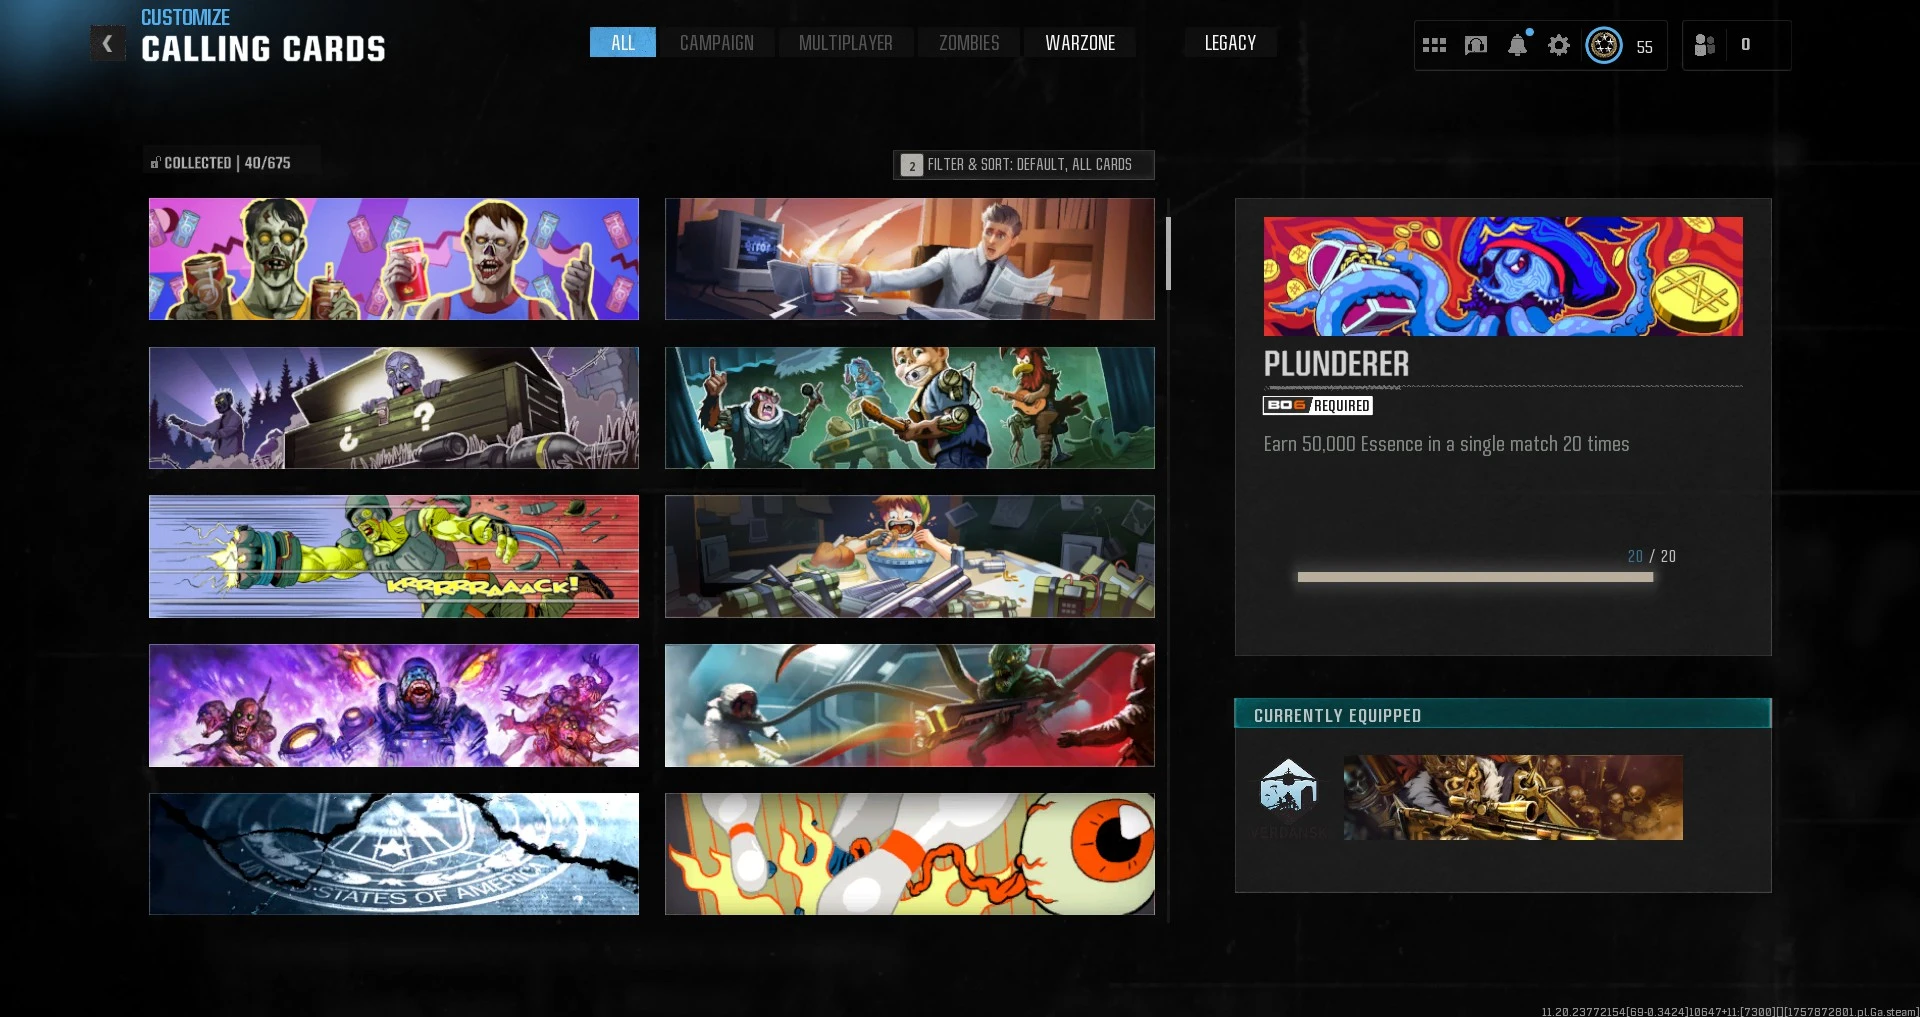This screenshot has width=1920, height=1017.
Task: Select the office worker explosion calling card
Action: [910, 259]
